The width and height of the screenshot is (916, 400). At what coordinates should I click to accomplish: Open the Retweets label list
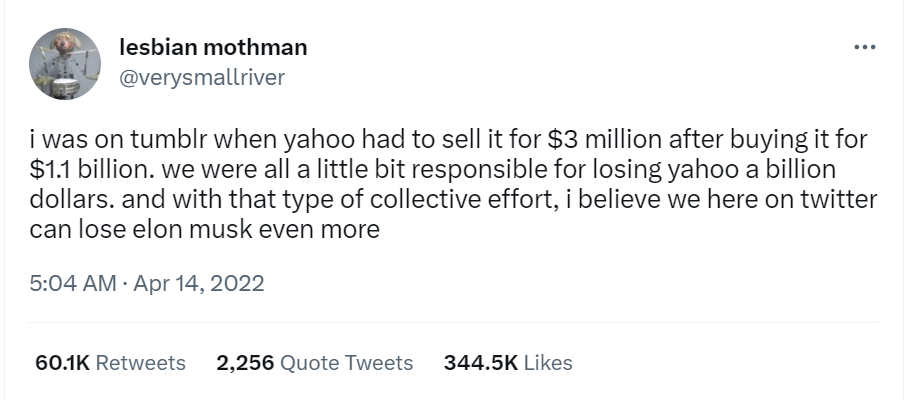[140, 362]
